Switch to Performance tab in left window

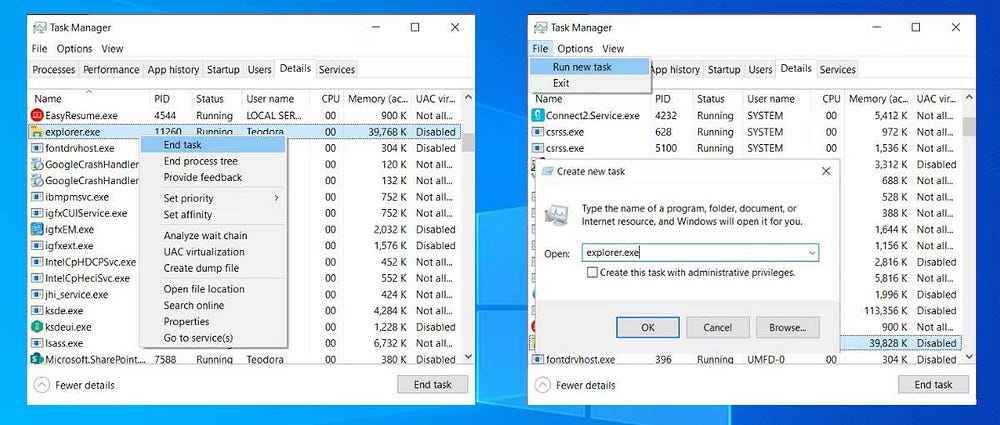pyautogui.click(x=111, y=70)
